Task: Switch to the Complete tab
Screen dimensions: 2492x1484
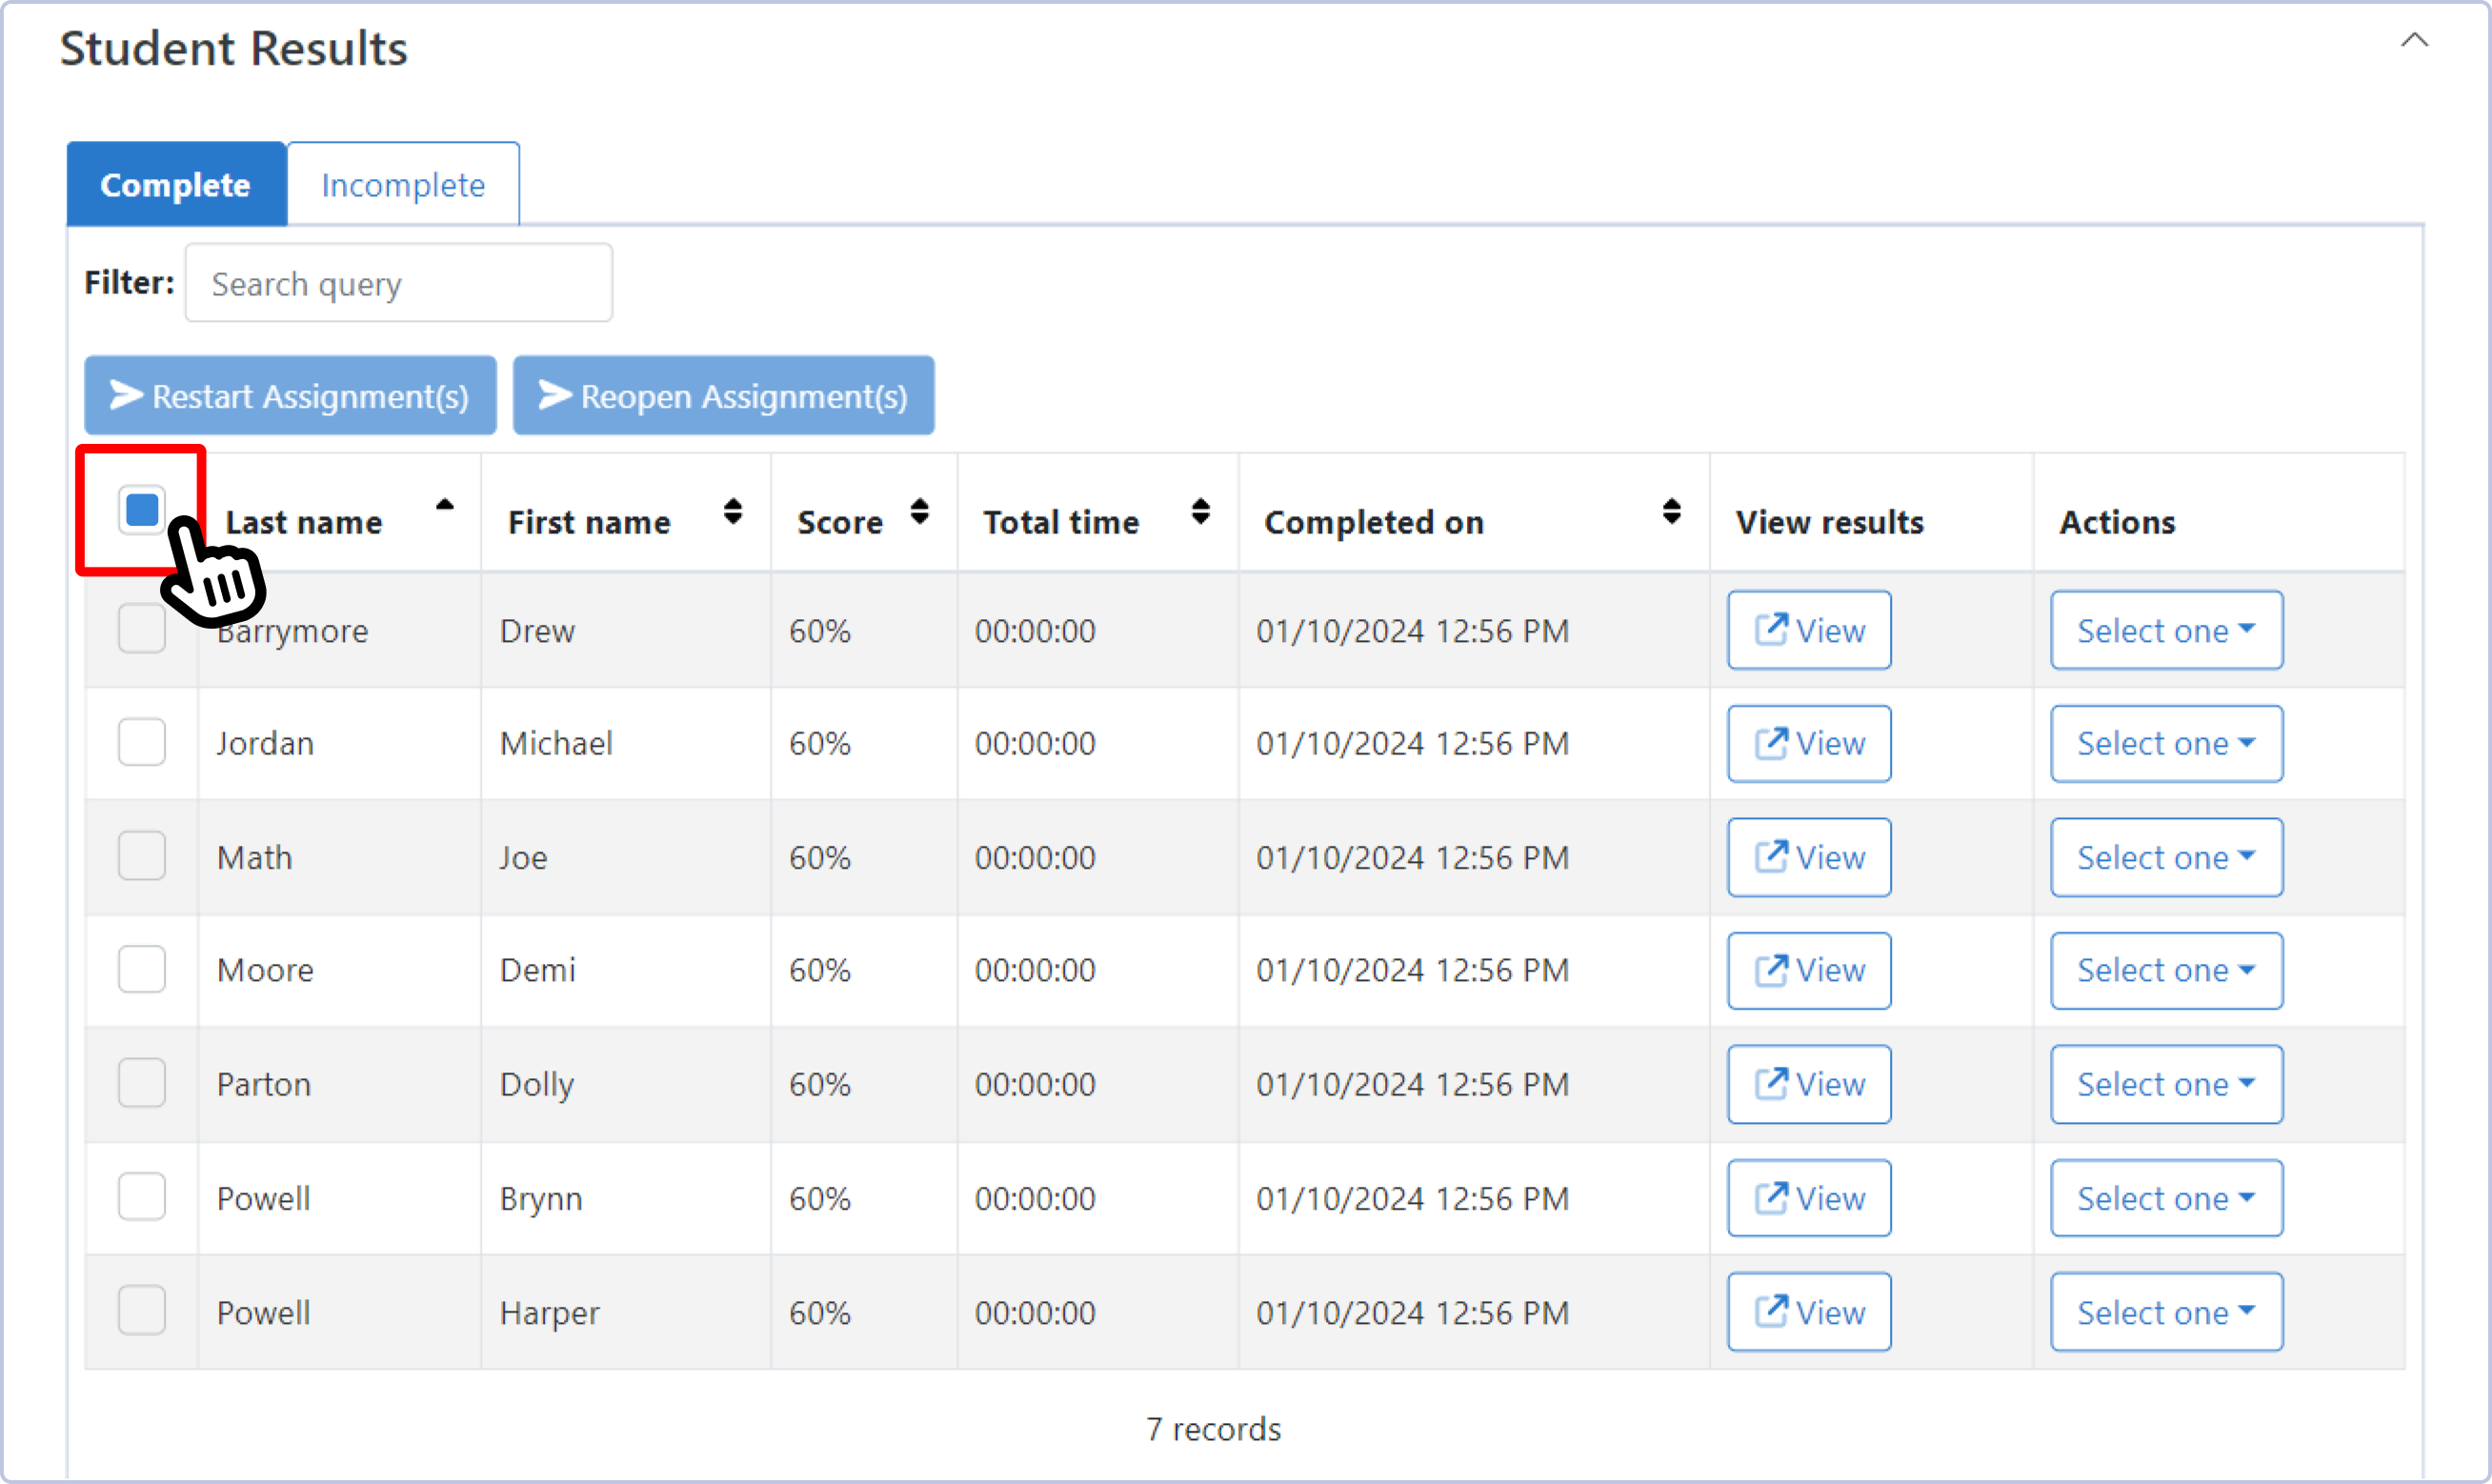Action: coord(176,184)
